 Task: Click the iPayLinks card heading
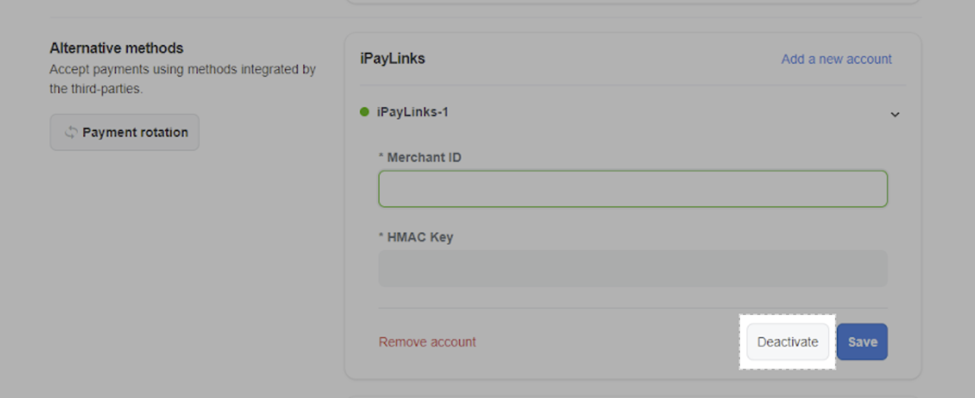tap(392, 58)
